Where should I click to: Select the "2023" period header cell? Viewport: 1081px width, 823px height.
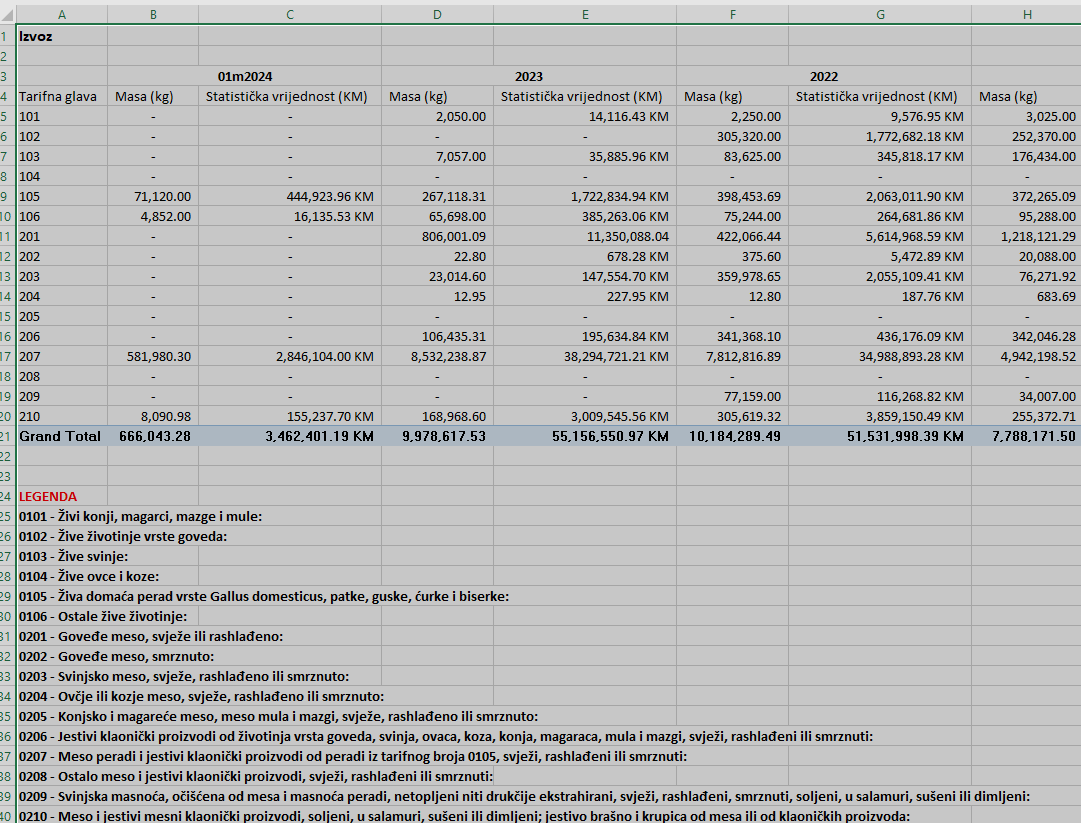(528, 76)
